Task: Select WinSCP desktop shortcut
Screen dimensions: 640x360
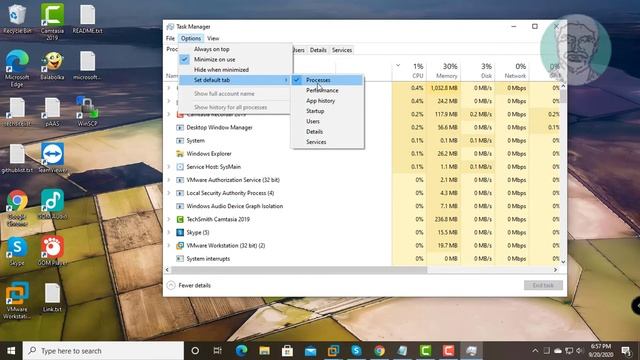Action: tap(87, 111)
